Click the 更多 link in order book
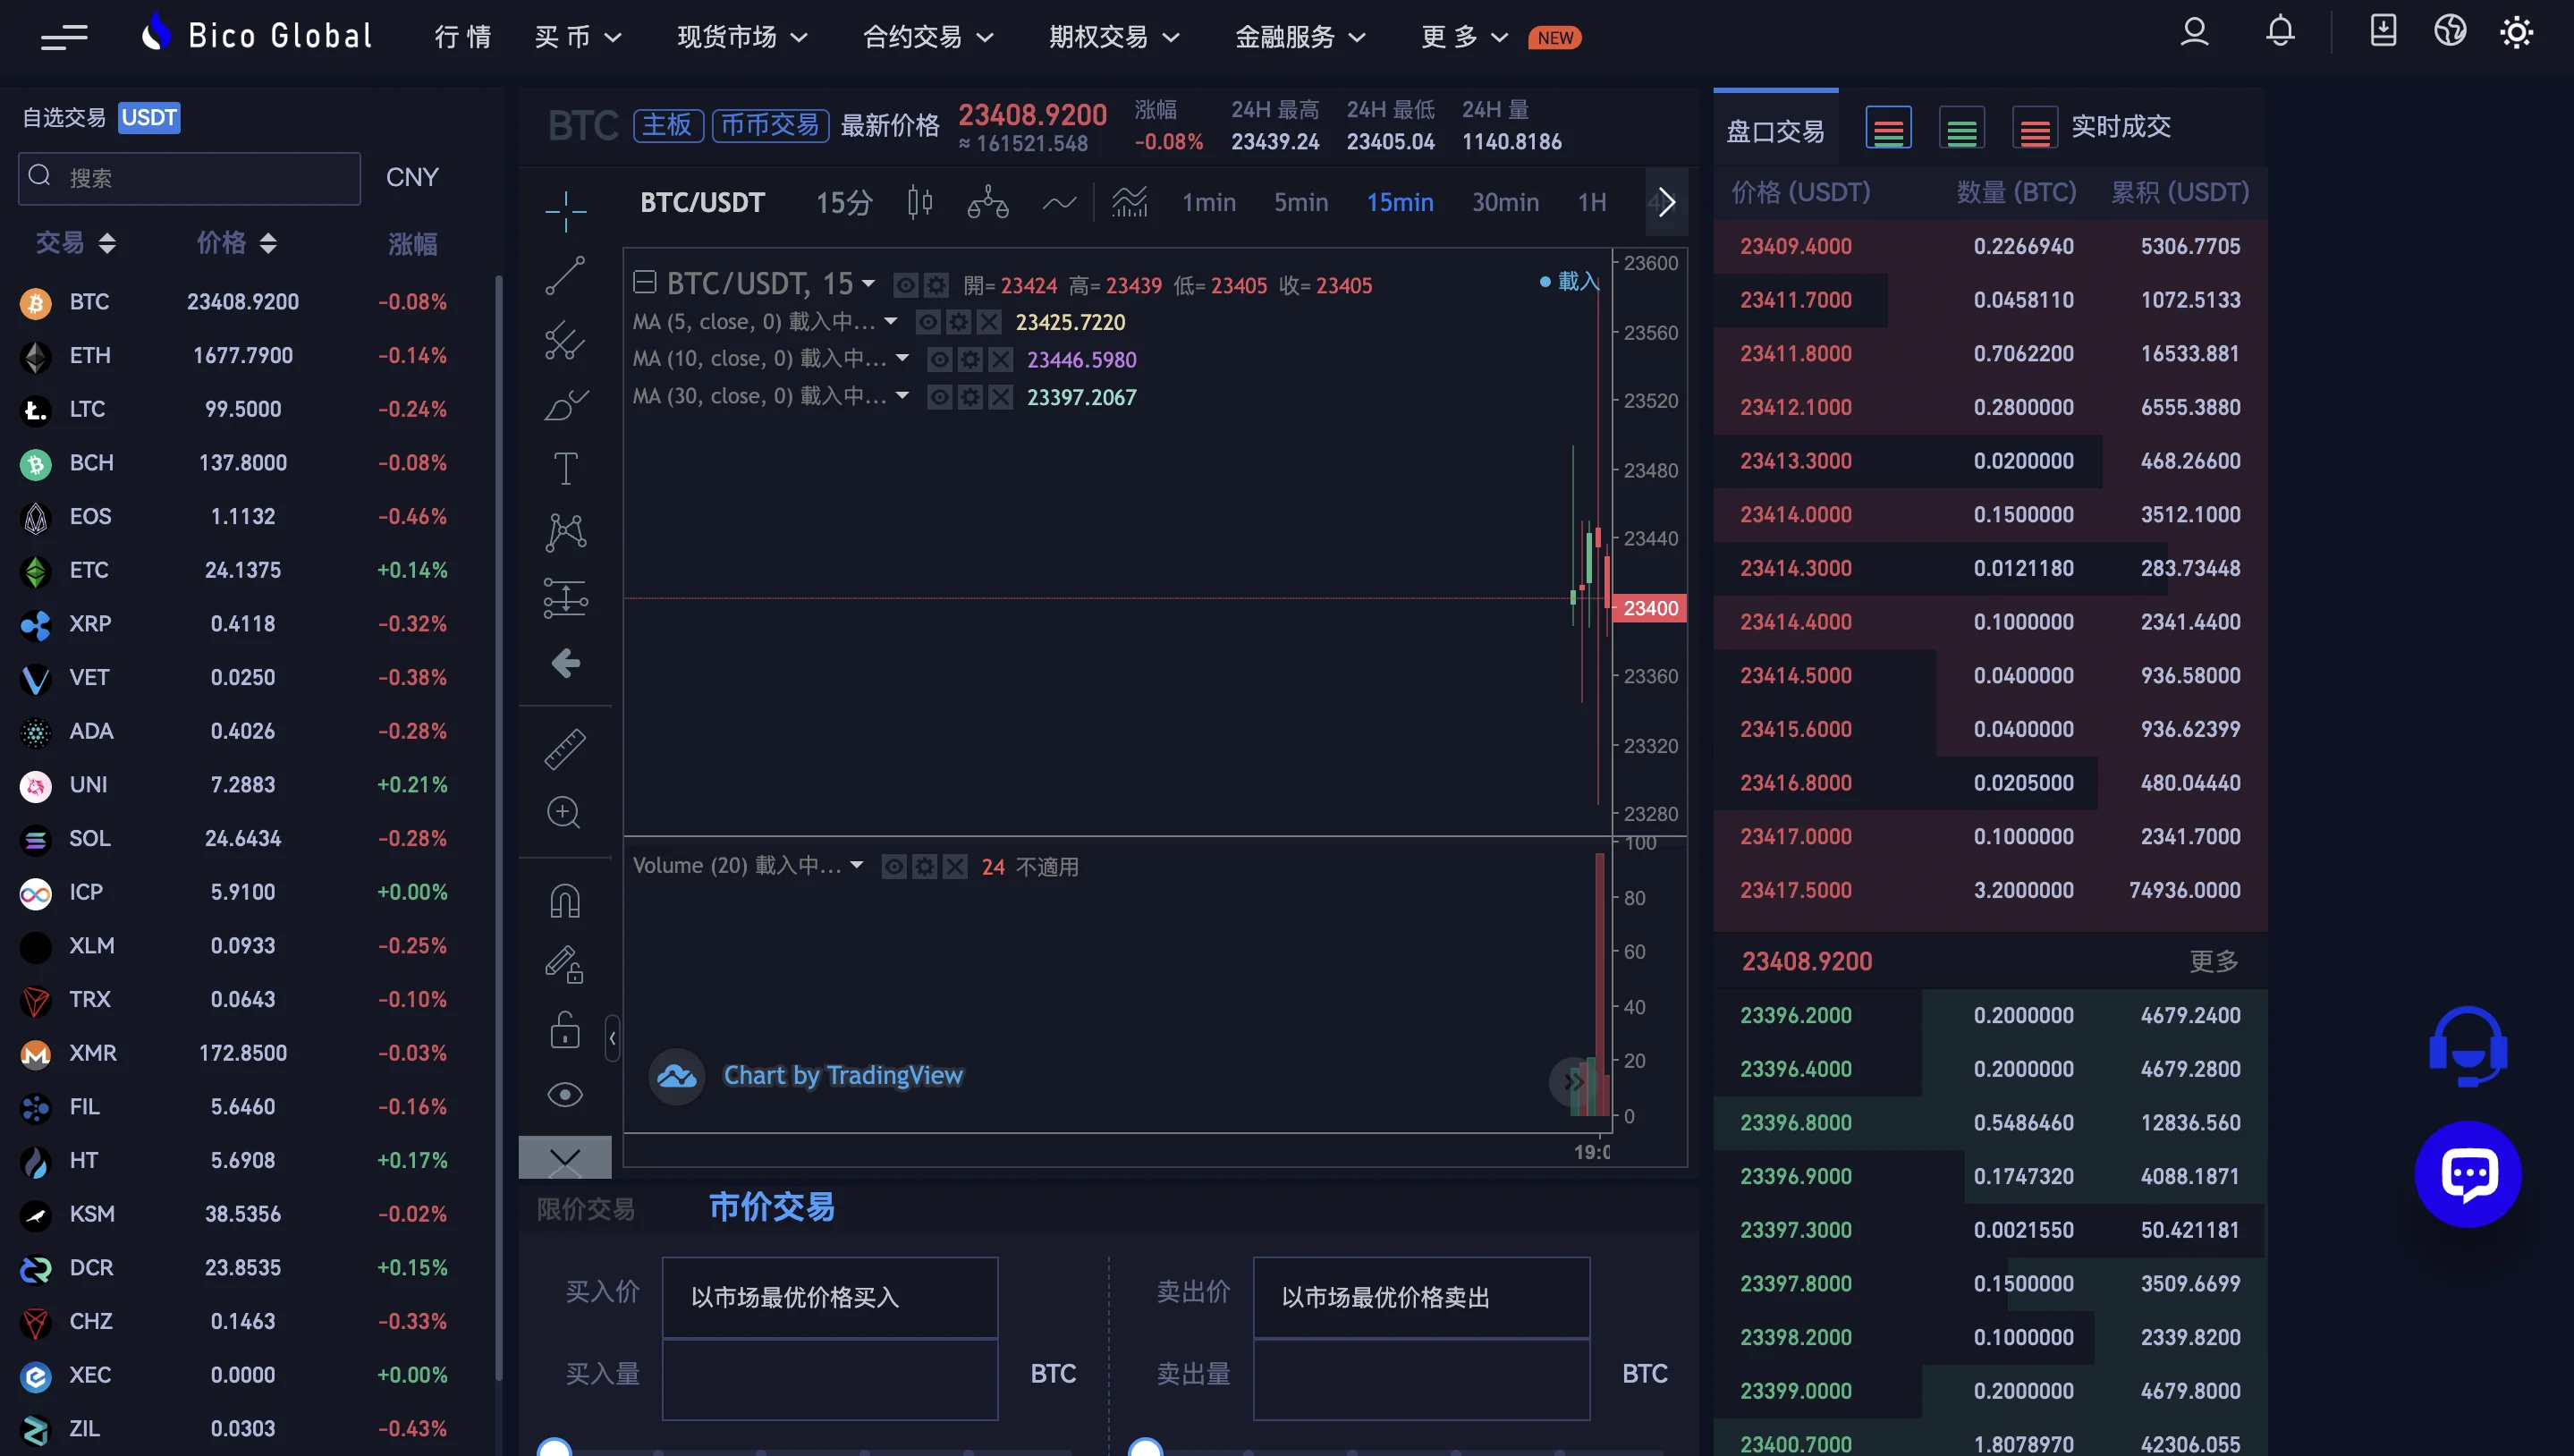The height and width of the screenshot is (1456, 2574). pos(2213,961)
